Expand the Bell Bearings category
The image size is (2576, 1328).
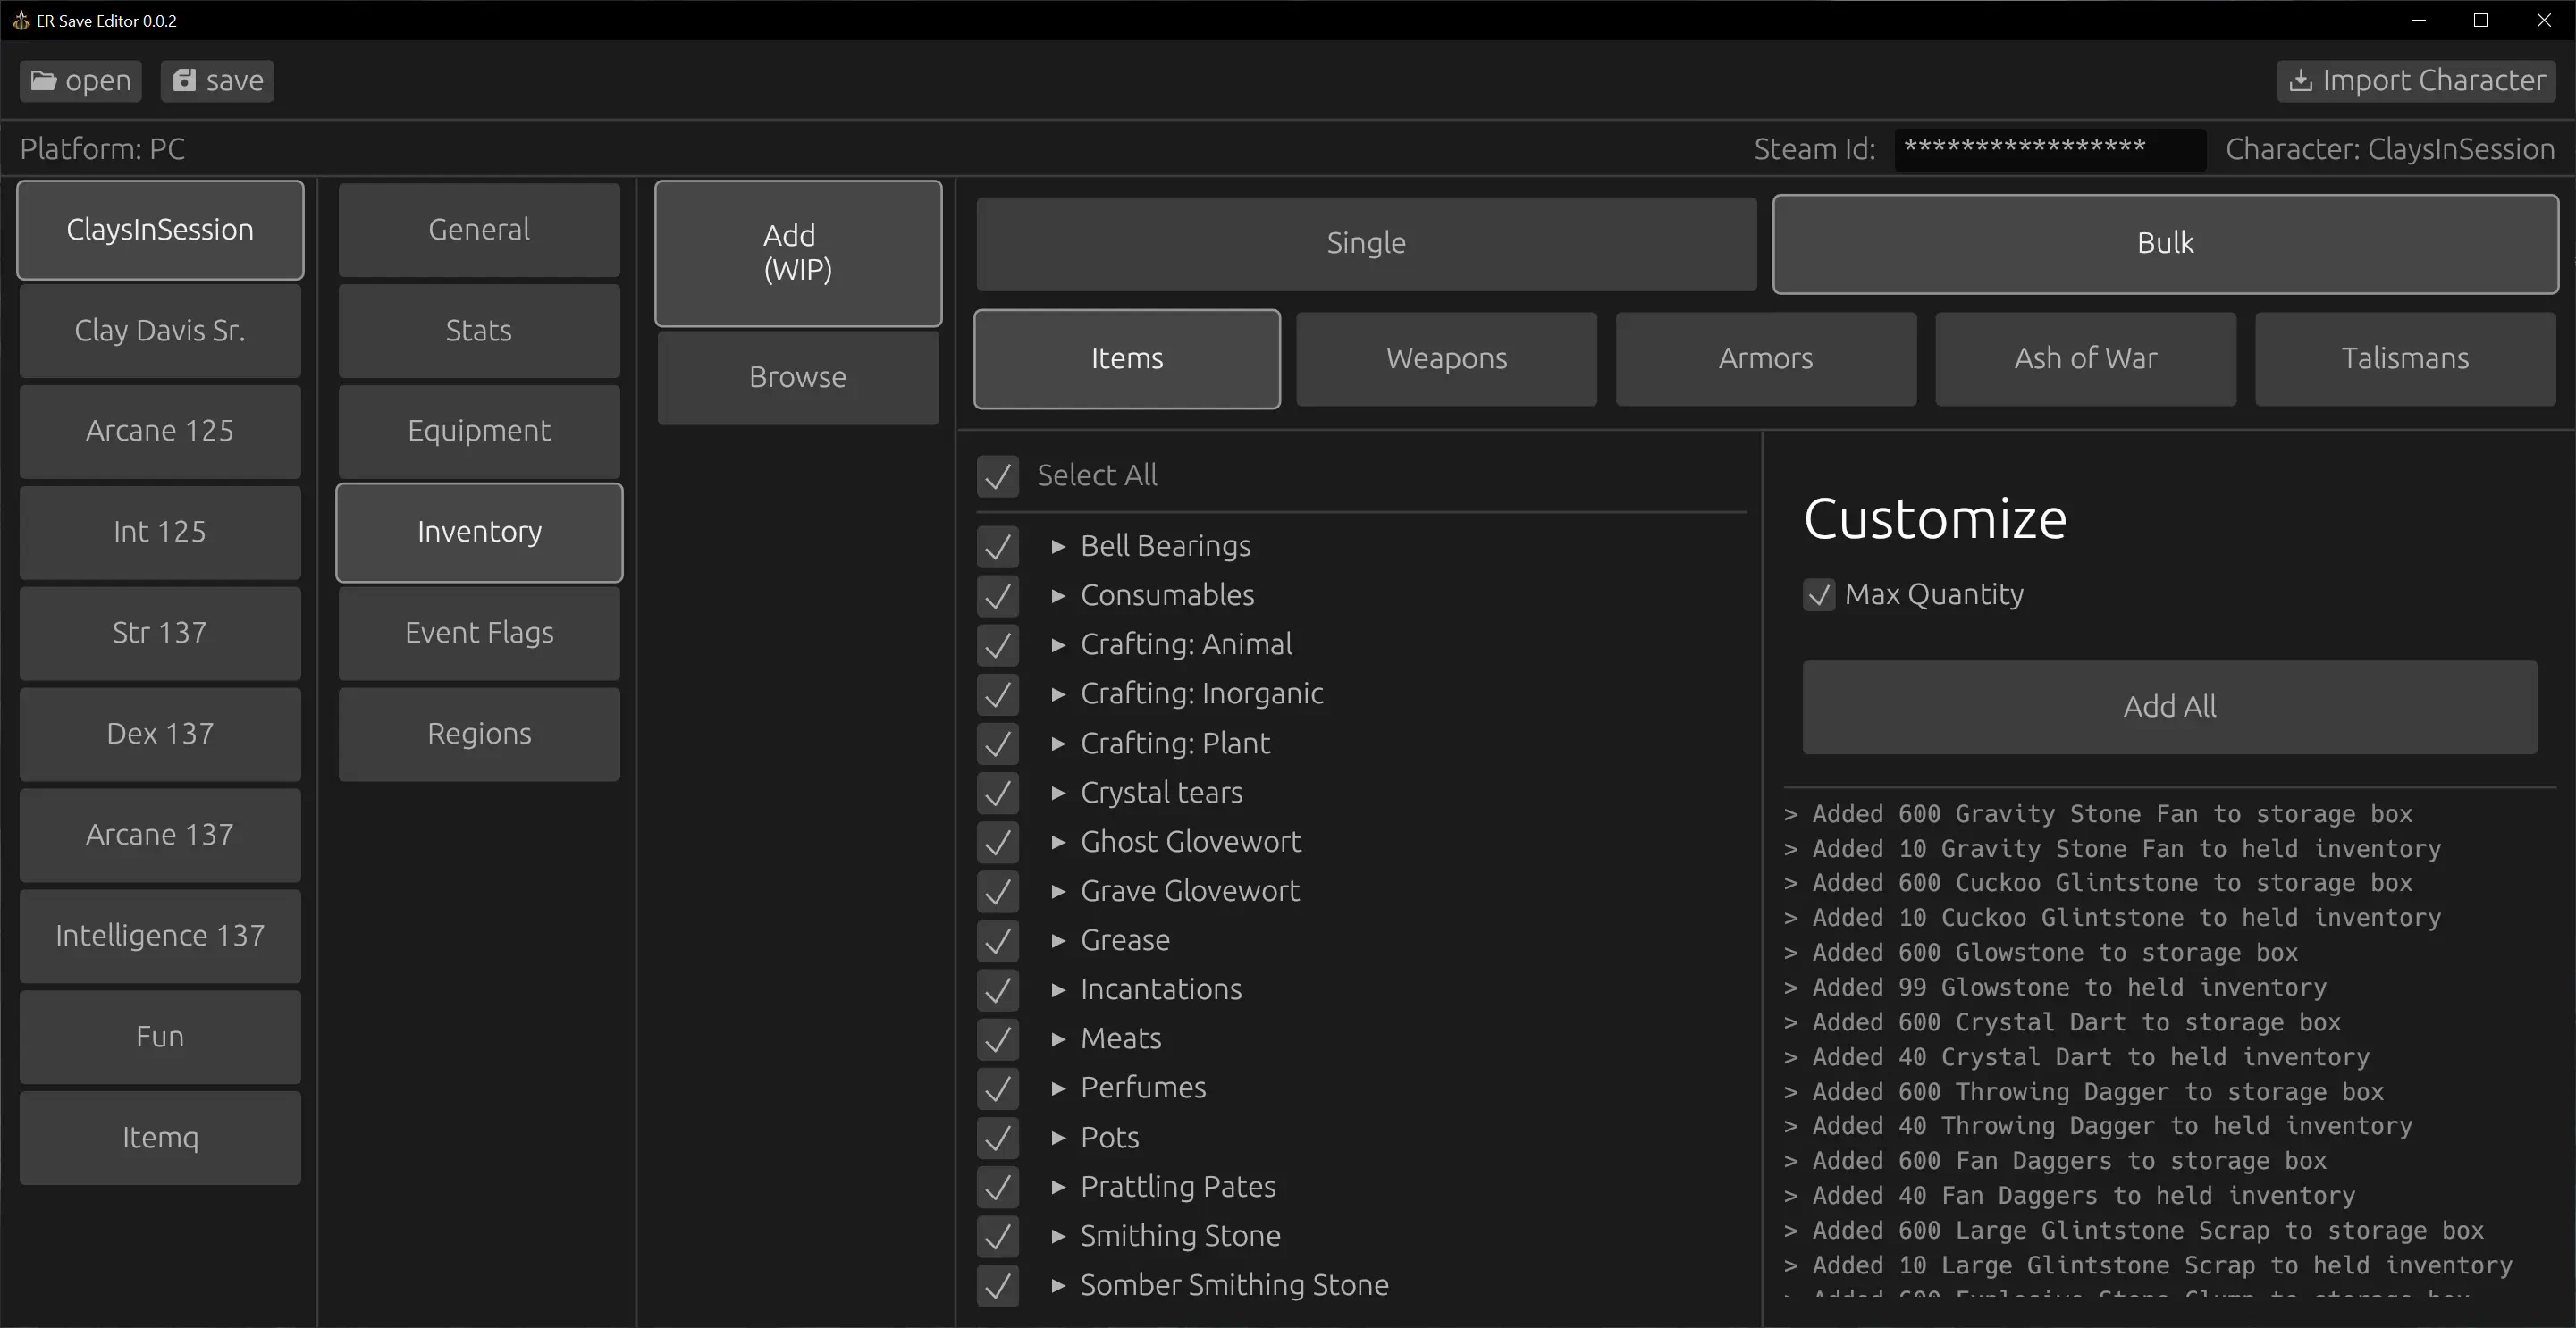coord(1058,545)
